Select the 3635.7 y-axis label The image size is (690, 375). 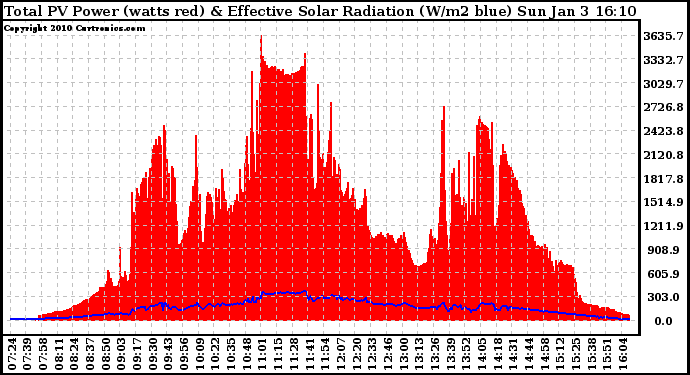point(664,36)
